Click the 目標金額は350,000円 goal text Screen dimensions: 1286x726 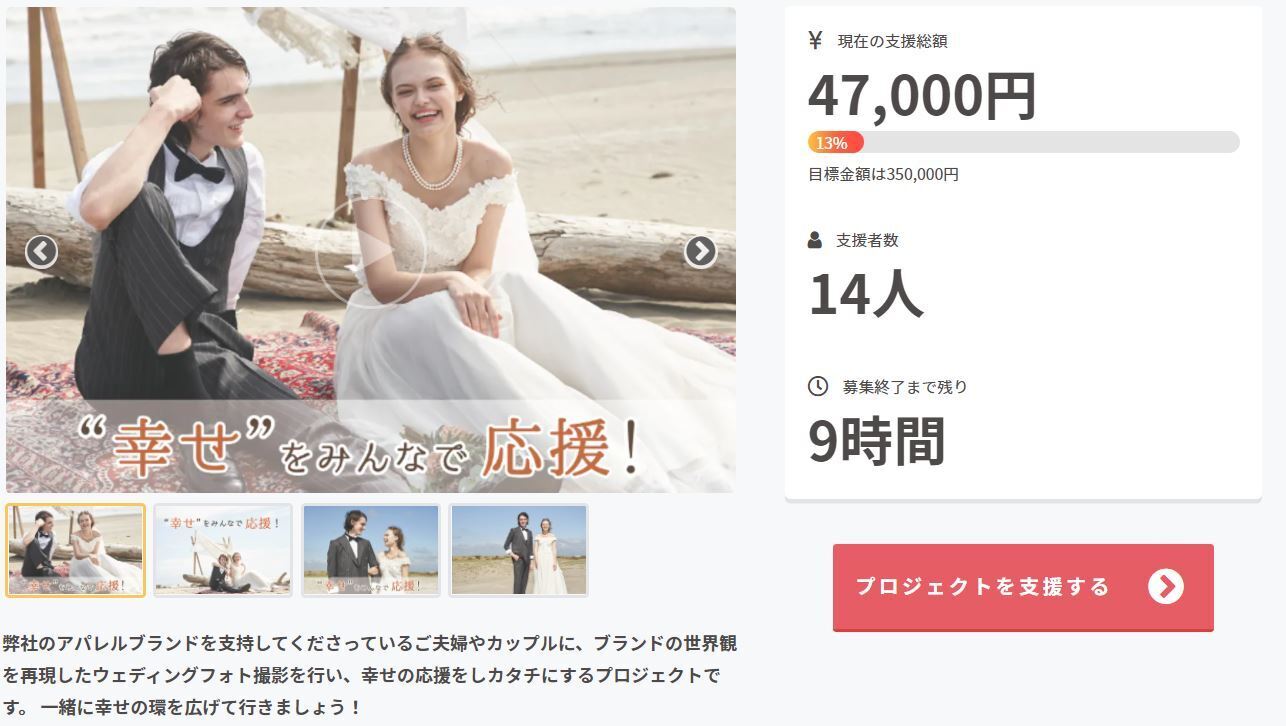884,174
